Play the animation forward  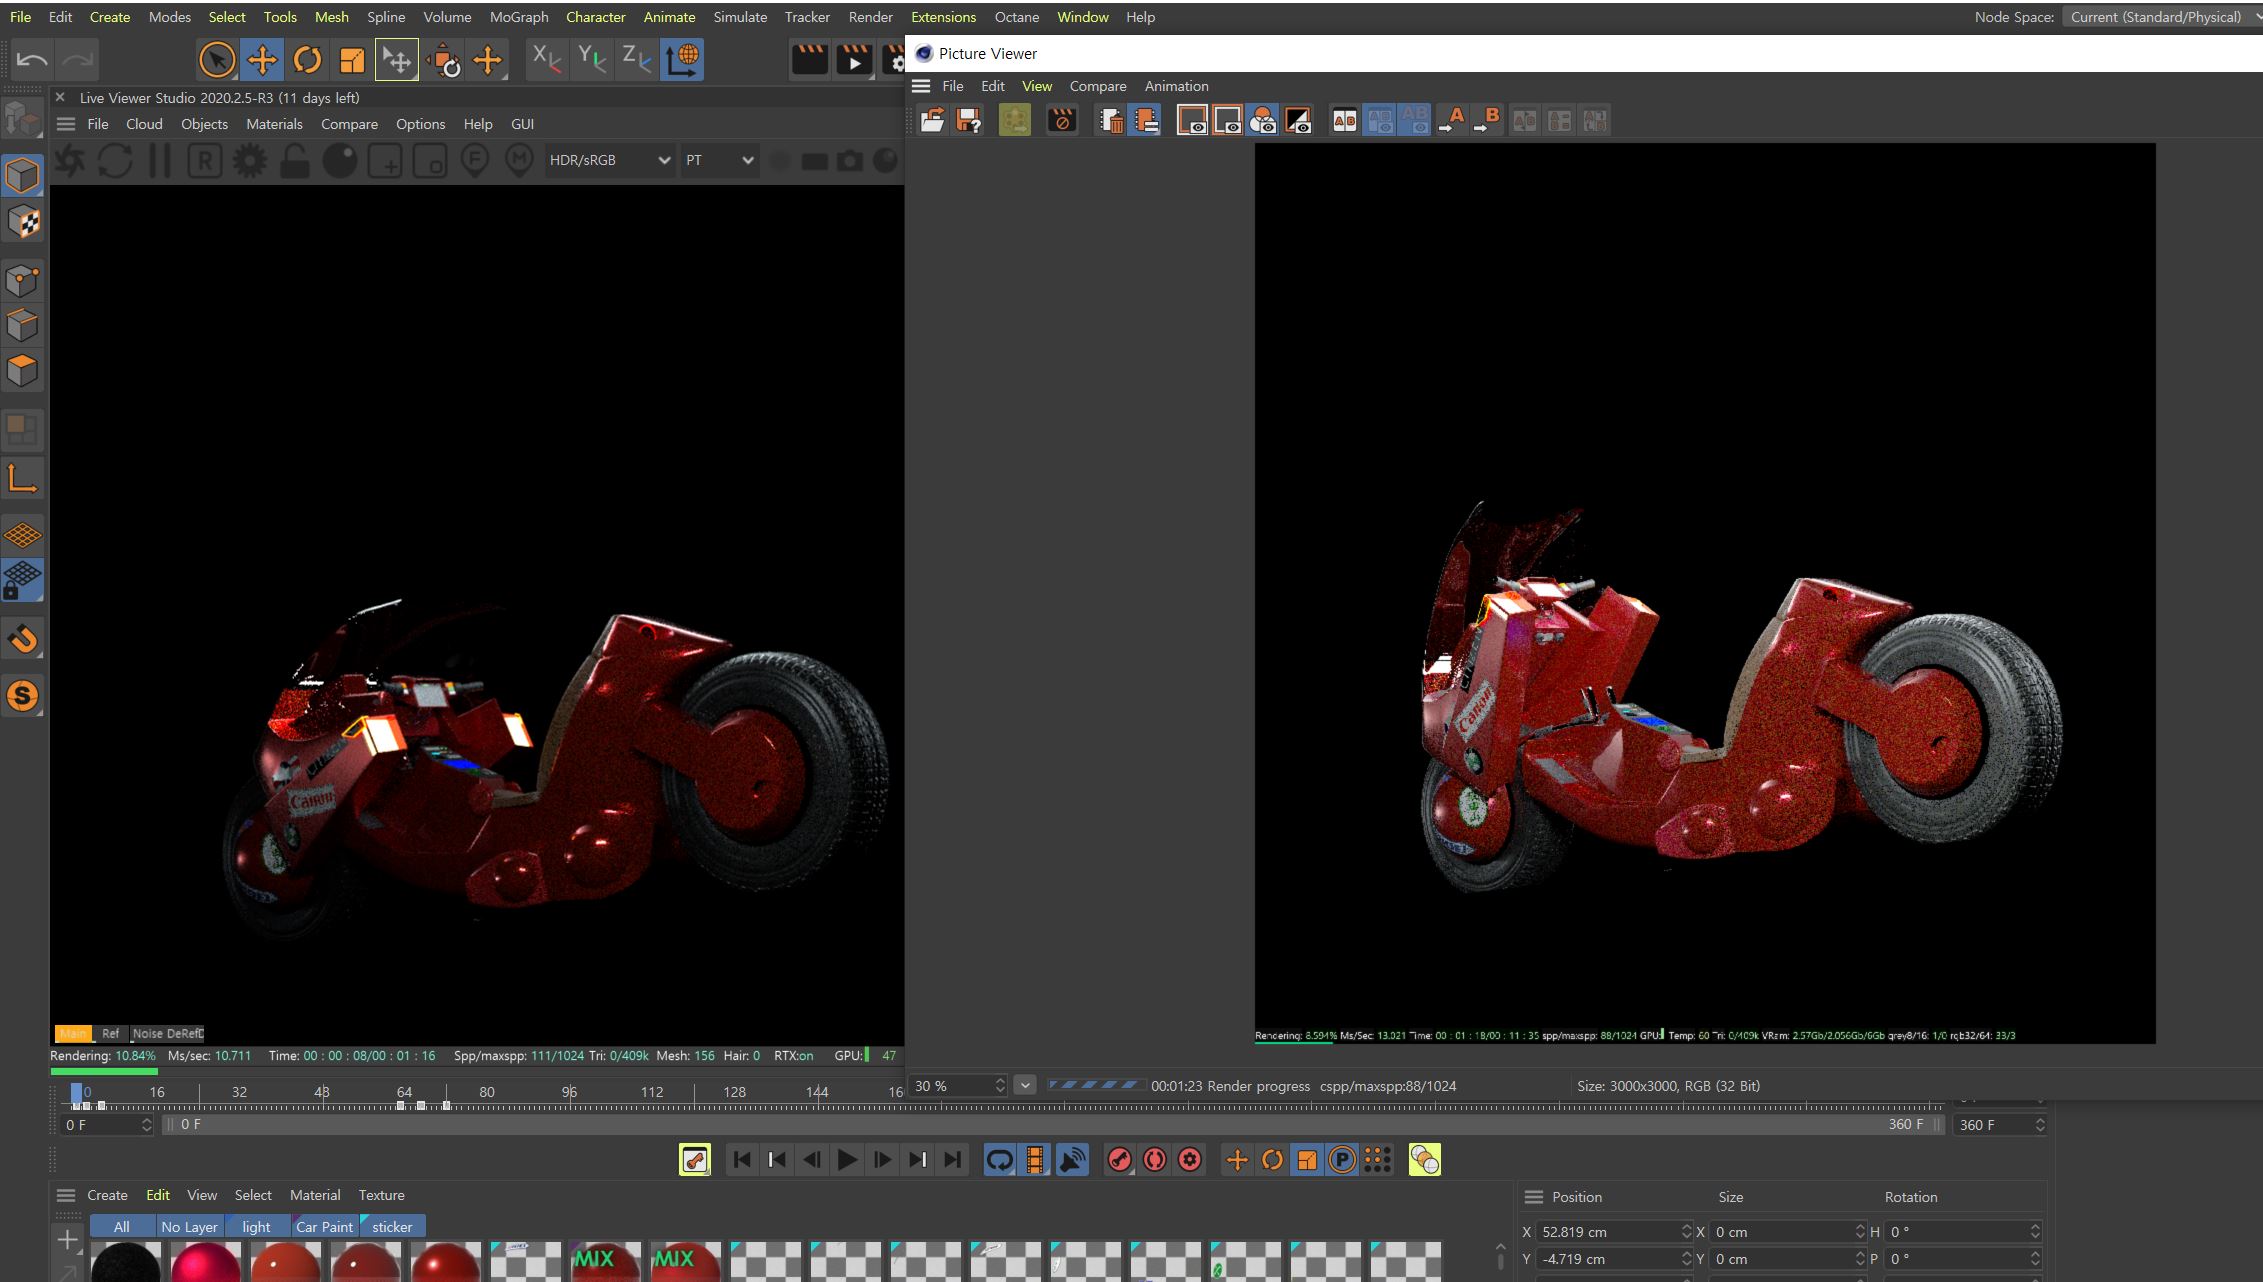[847, 1160]
